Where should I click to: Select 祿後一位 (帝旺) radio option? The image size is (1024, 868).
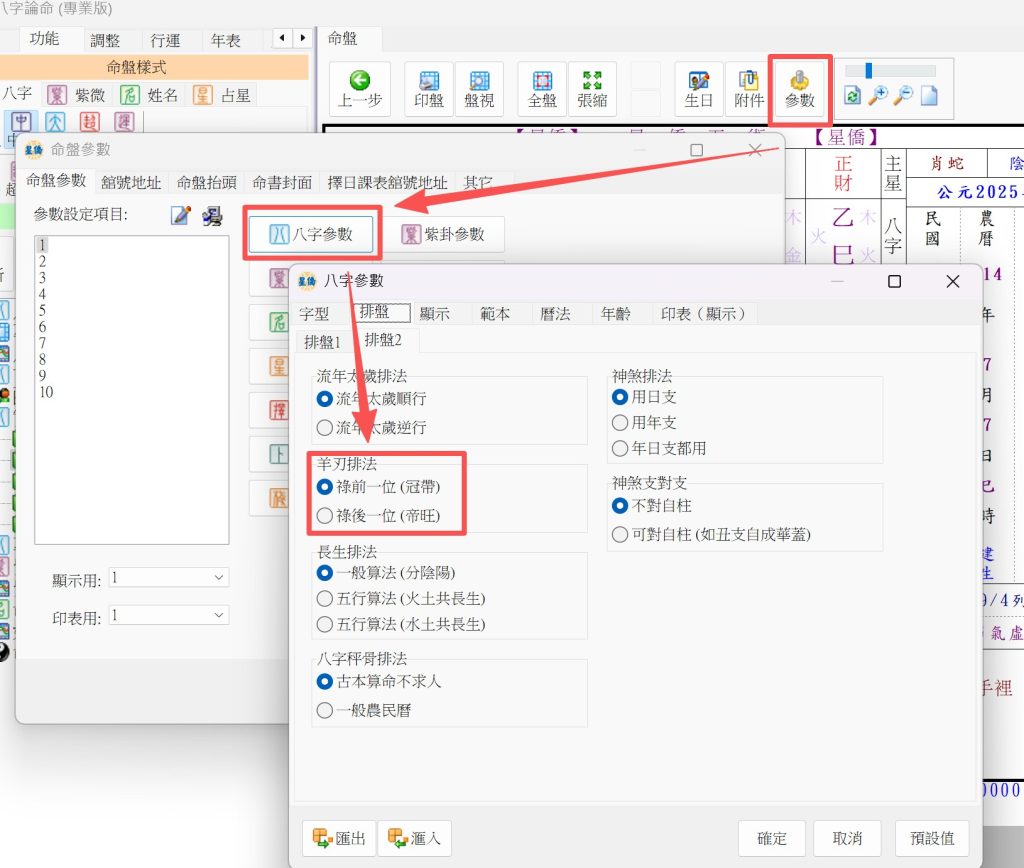[324, 516]
